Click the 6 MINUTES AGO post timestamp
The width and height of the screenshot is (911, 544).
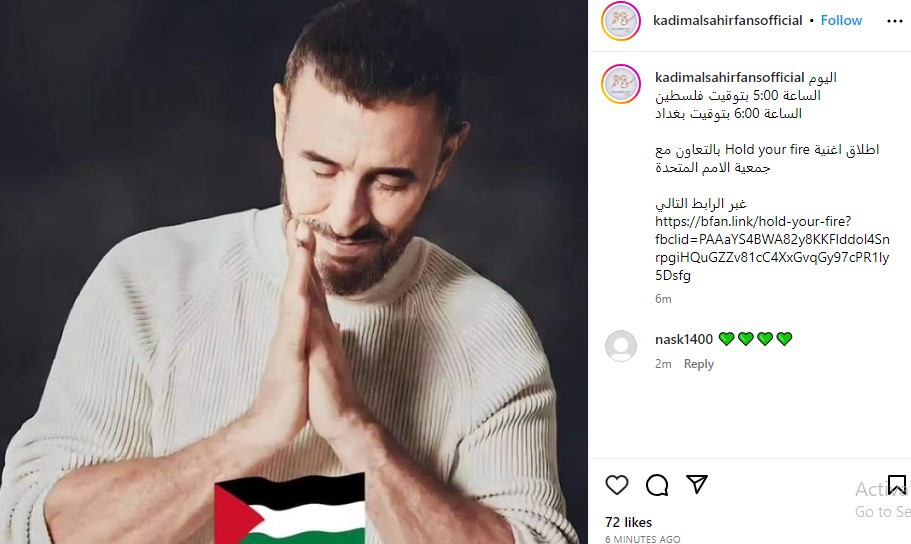(642, 539)
